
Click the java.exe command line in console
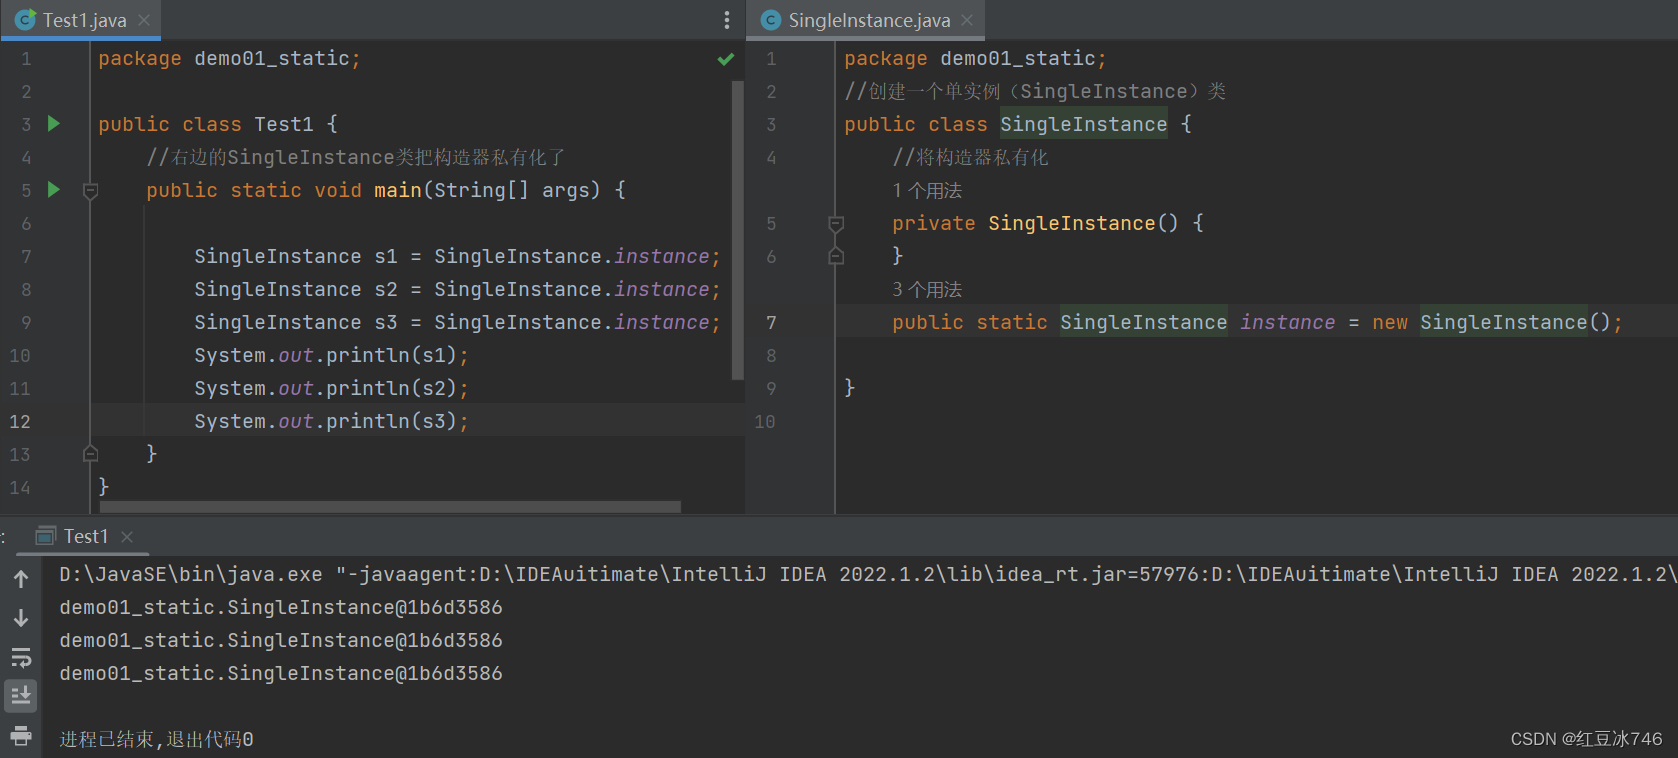click(868, 574)
